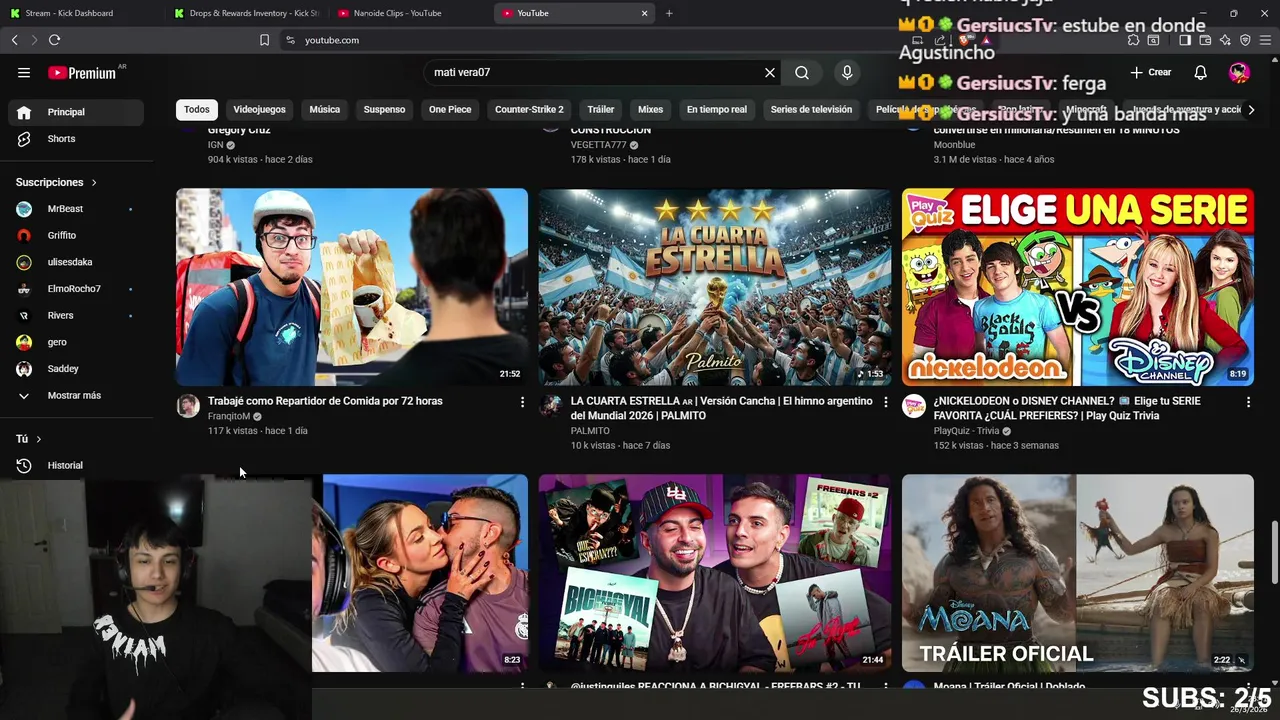This screenshot has height=720, width=1280.
Task: Expand the Suscripciones section chevron
Action: pyautogui.click(x=94, y=182)
